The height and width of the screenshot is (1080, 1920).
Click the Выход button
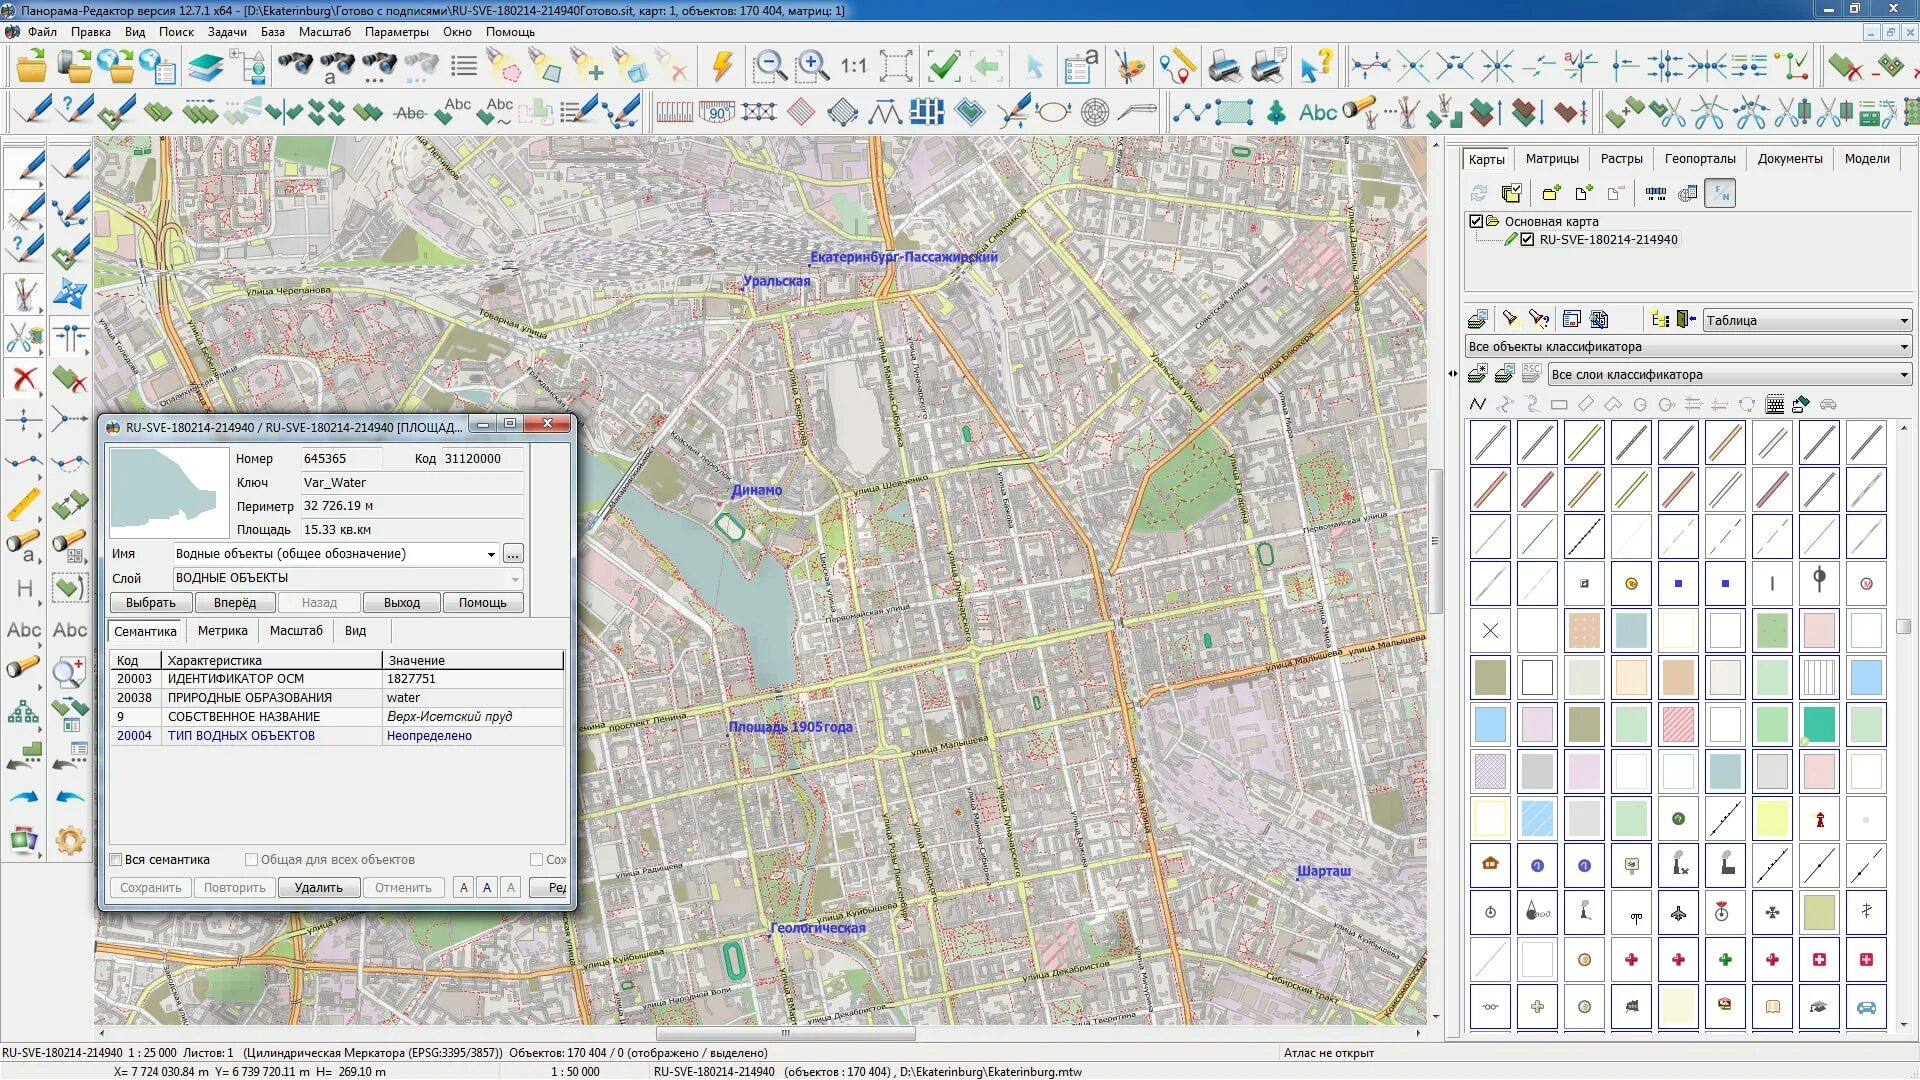click(x=401, y=602)
